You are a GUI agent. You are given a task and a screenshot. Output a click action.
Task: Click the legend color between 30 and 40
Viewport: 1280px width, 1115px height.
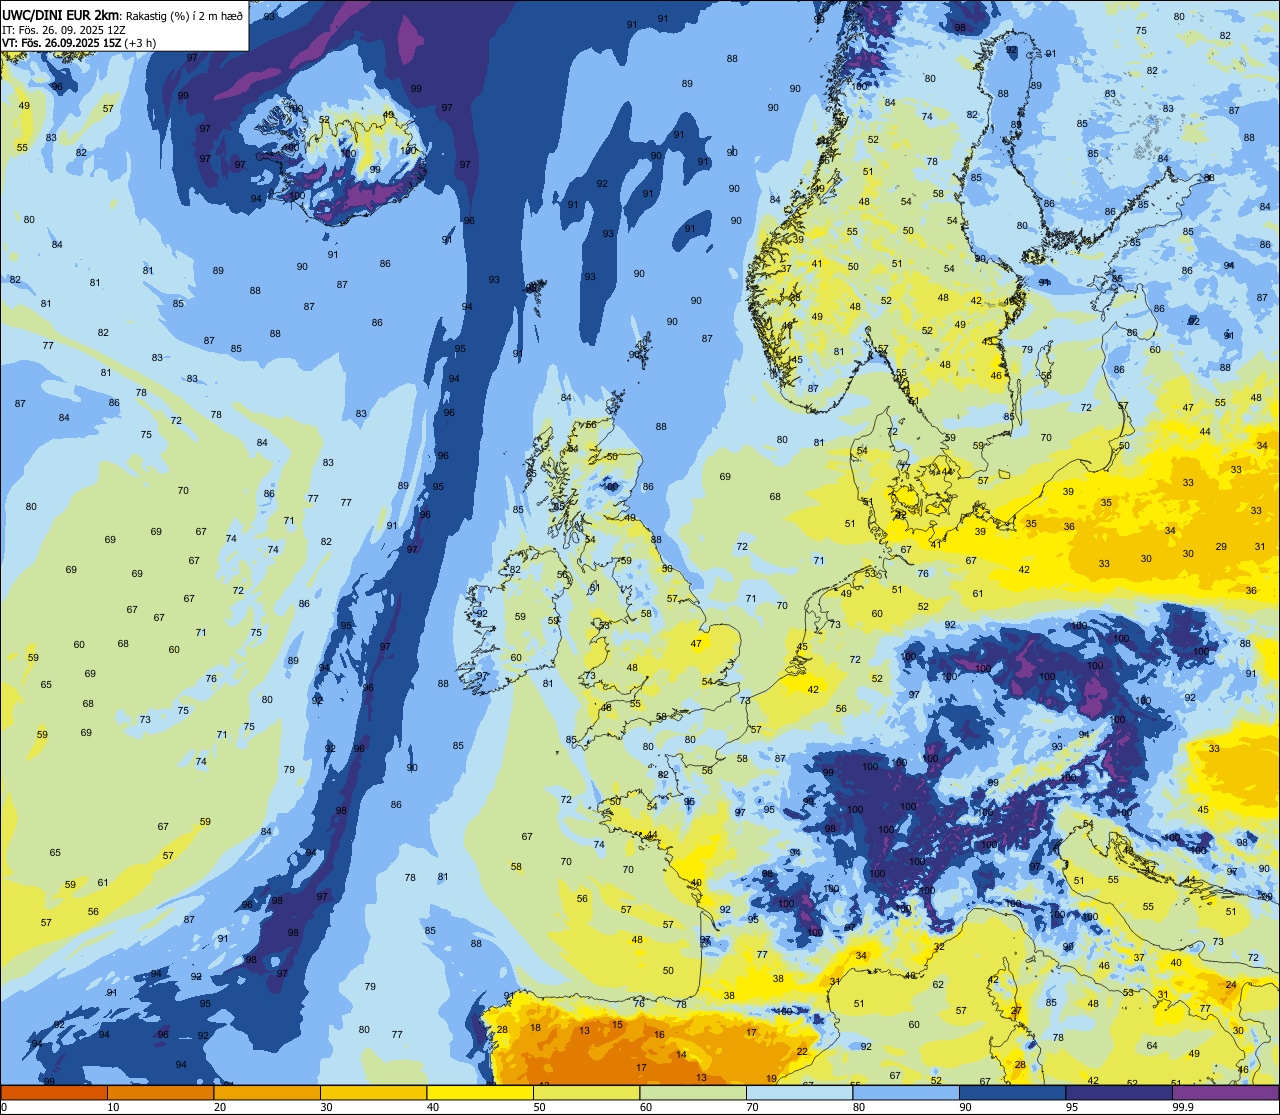tap(373, 1092)
